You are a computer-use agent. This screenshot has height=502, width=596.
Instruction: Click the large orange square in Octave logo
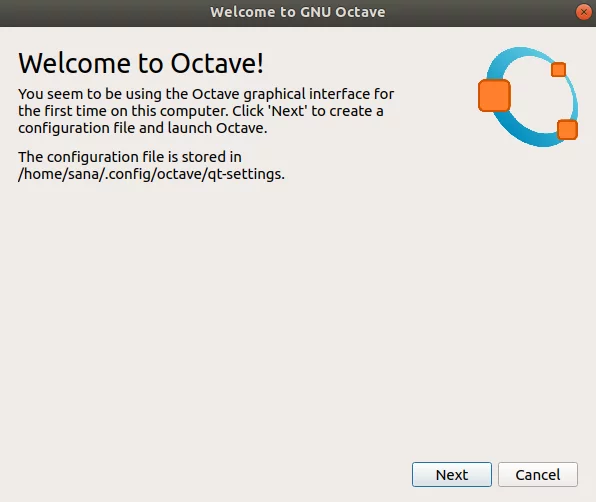494,95
